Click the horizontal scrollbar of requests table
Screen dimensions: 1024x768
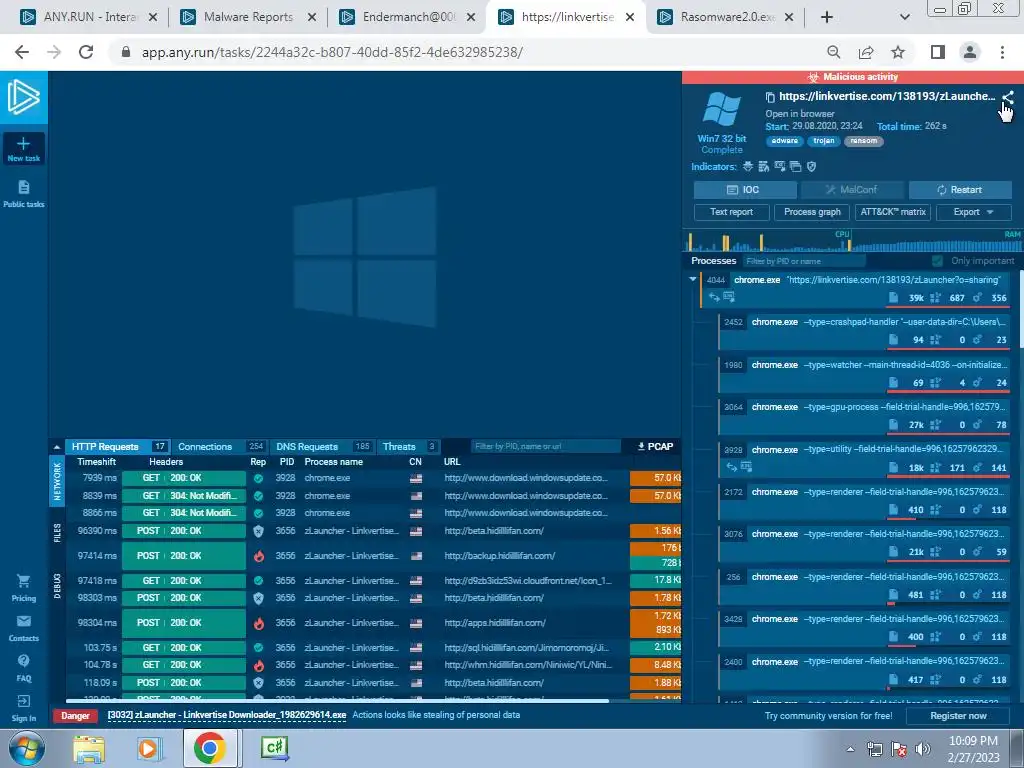(338, 701)
